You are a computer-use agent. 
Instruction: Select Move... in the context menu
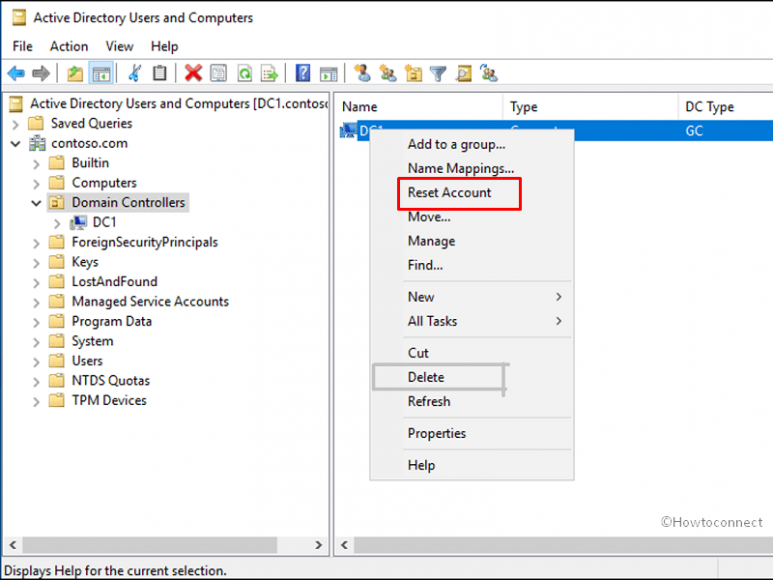pyautogui.click(x=472, y=217)
